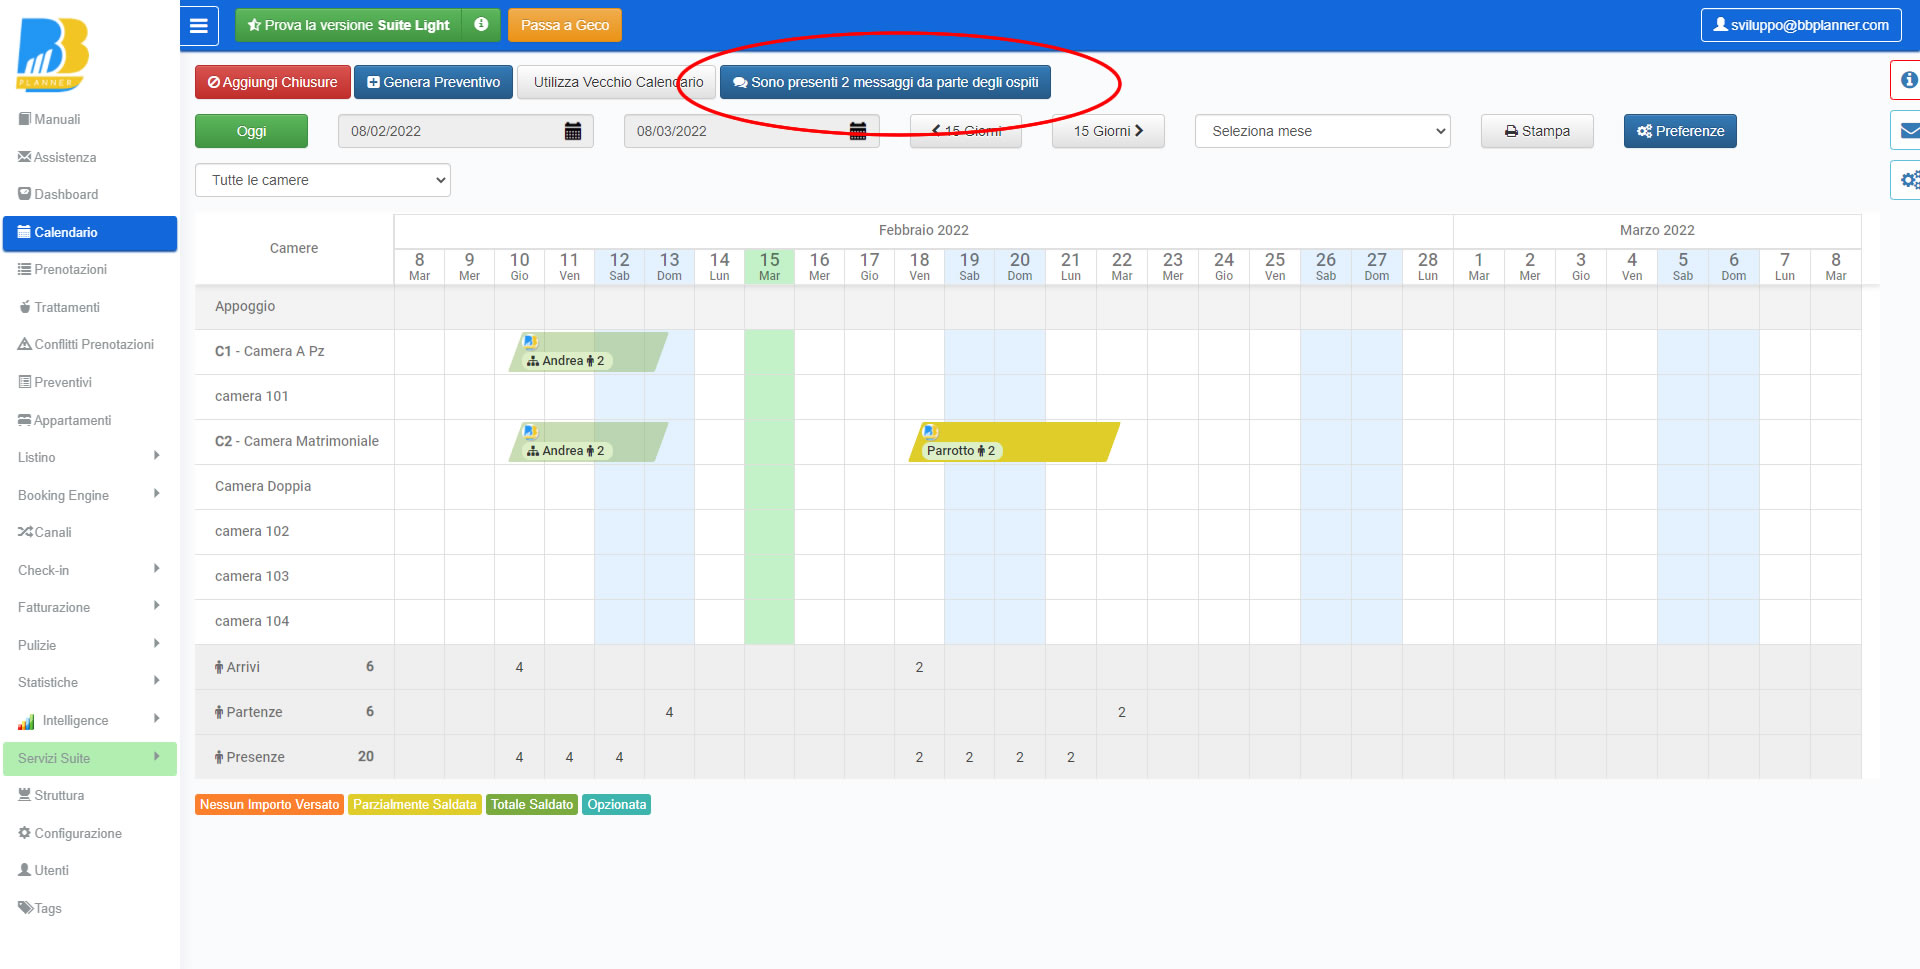Click the envelope icon on right edge
The height and width of the screenshot is (969, 1920).
pyautogui.click(x=1908, y=131)
